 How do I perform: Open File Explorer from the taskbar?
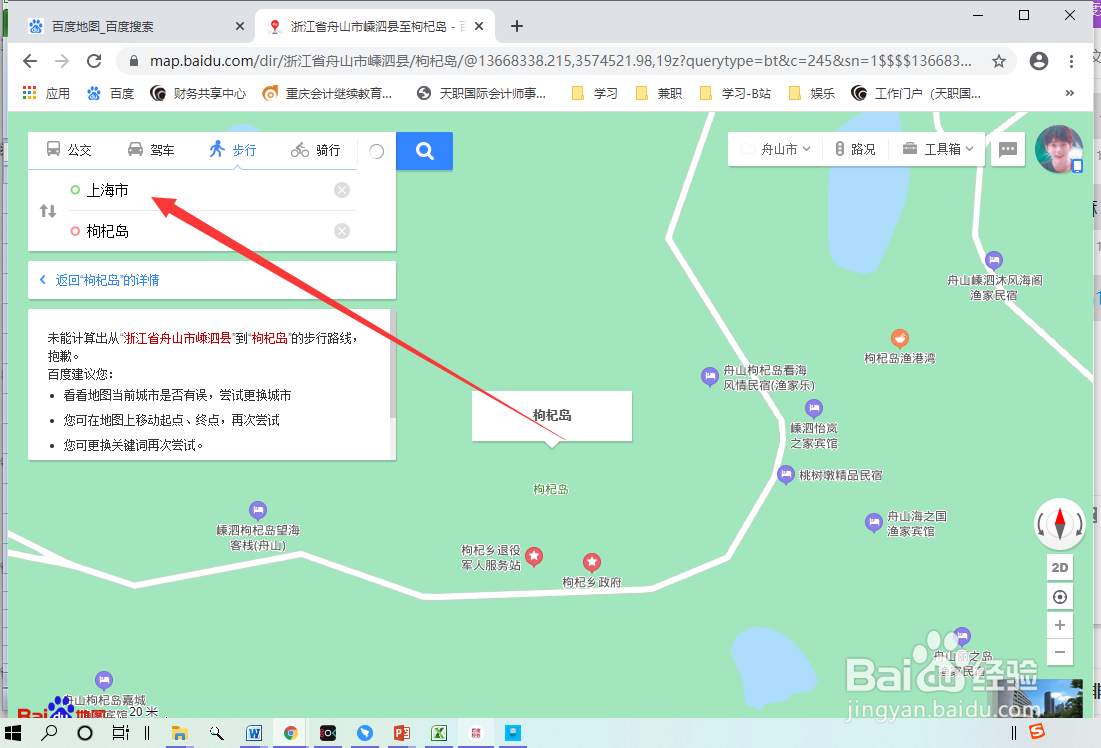point(180,733)
